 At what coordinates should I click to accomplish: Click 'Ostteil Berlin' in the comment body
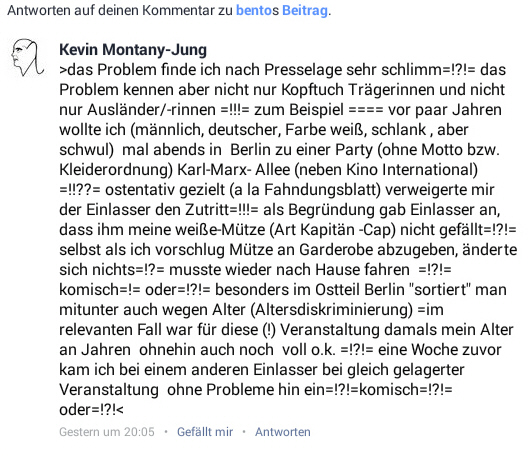coord(360,290)
